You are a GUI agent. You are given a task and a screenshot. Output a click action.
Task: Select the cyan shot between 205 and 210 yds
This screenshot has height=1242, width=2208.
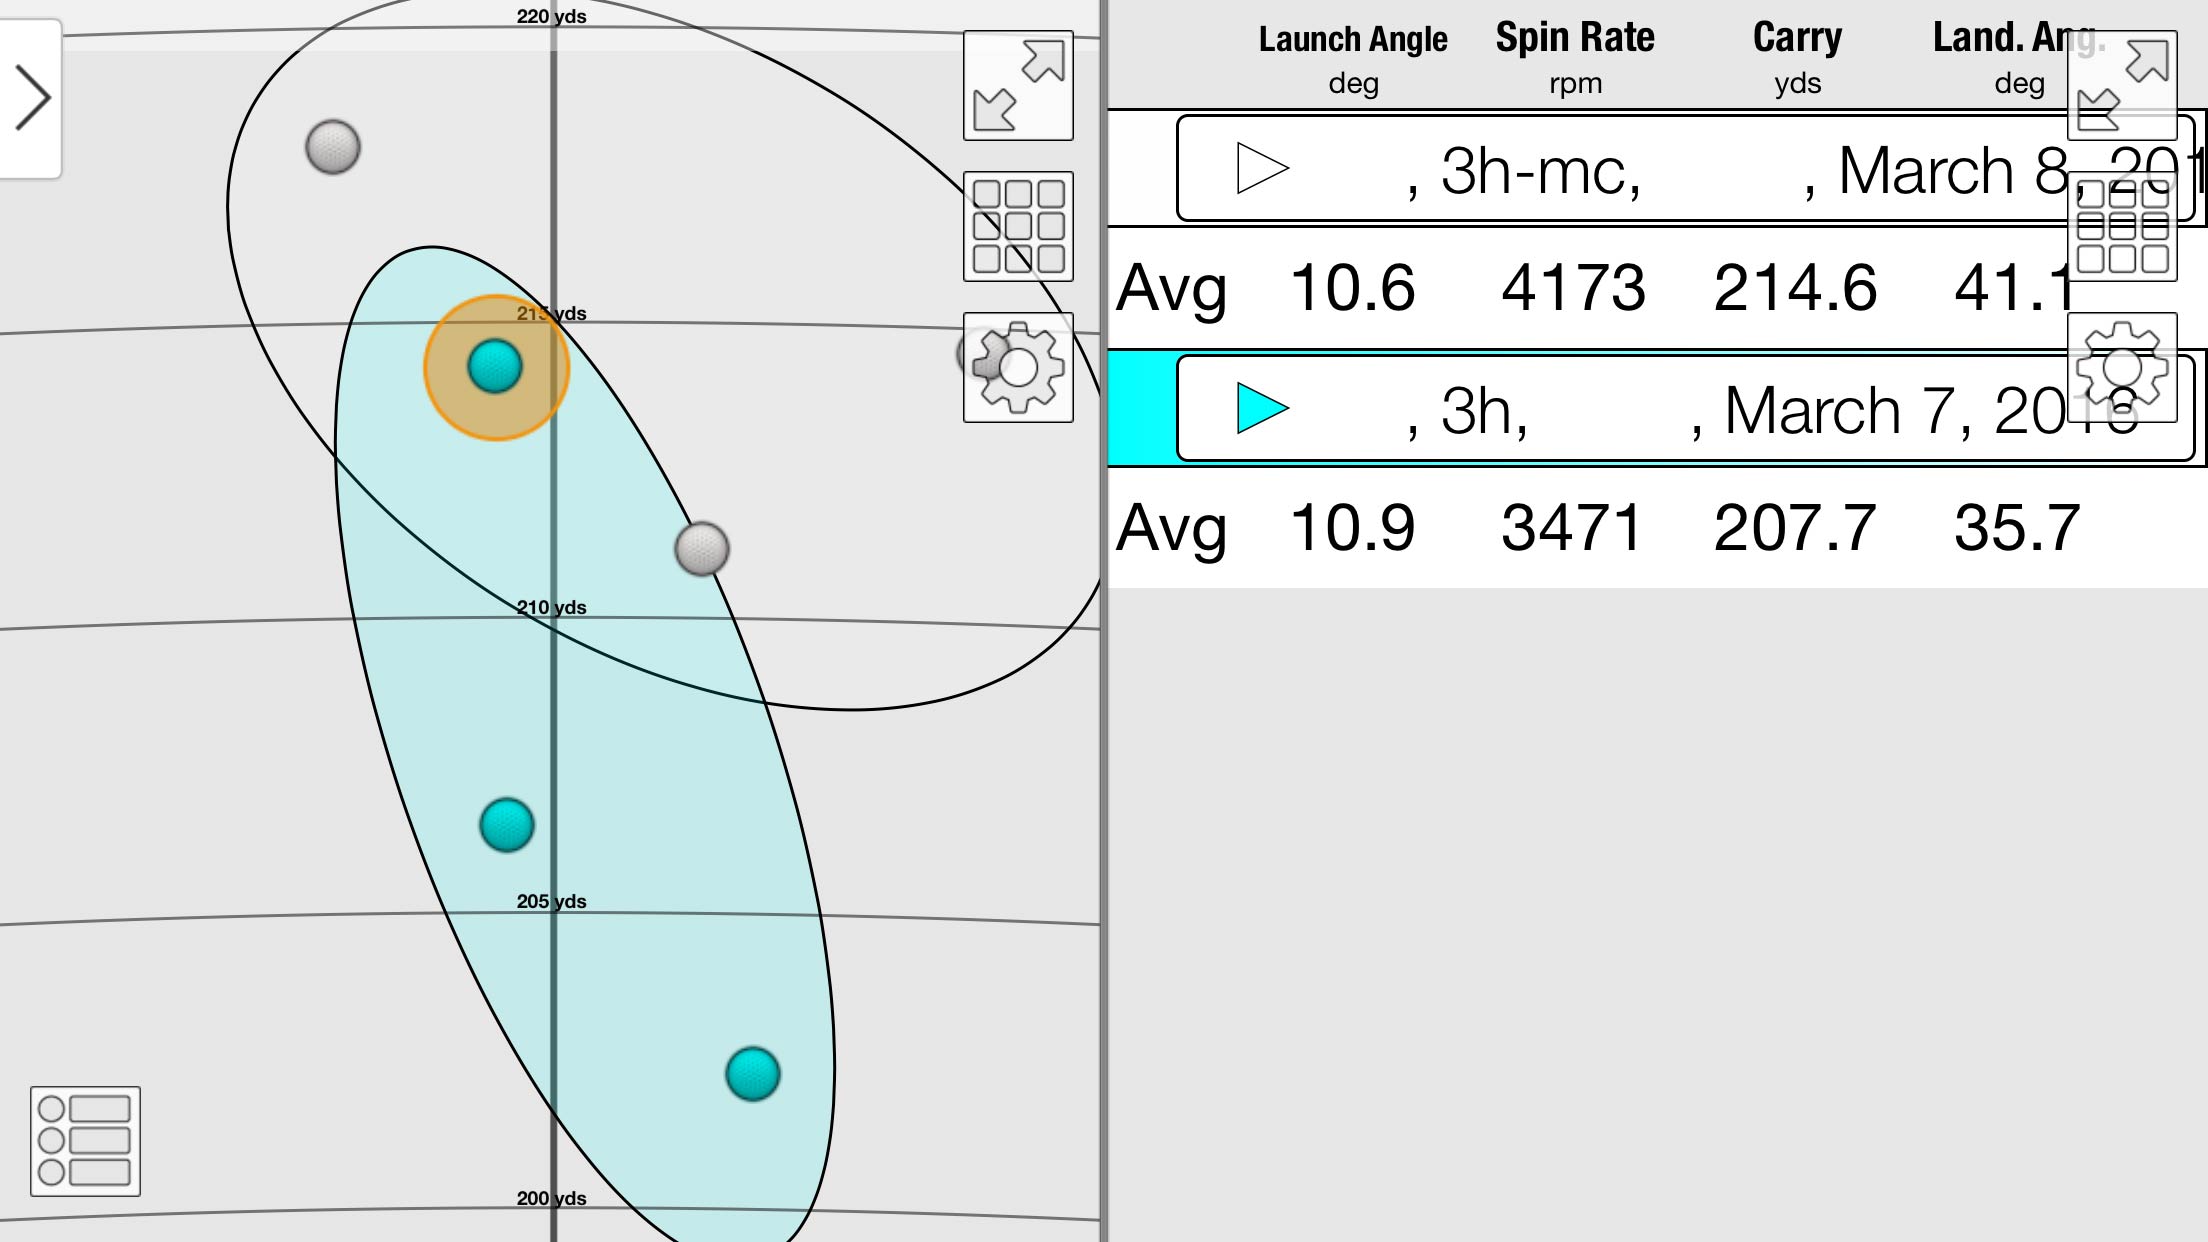coord(507,825)
